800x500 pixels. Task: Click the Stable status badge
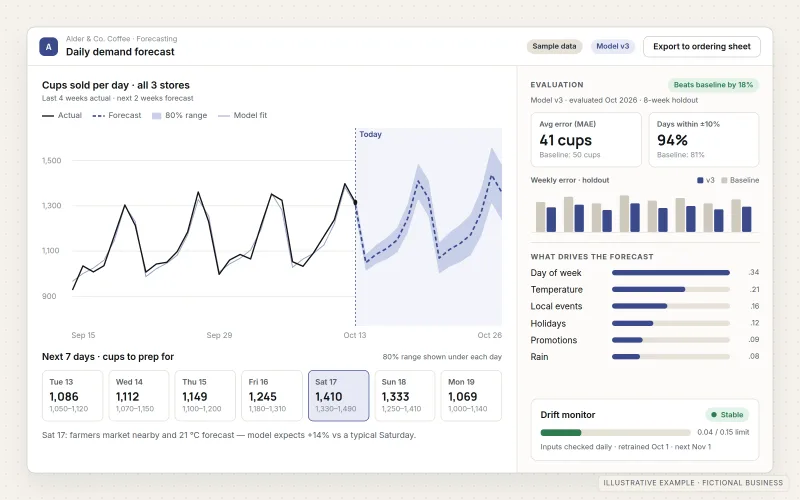pyautogui.click(x=727, y=415)
